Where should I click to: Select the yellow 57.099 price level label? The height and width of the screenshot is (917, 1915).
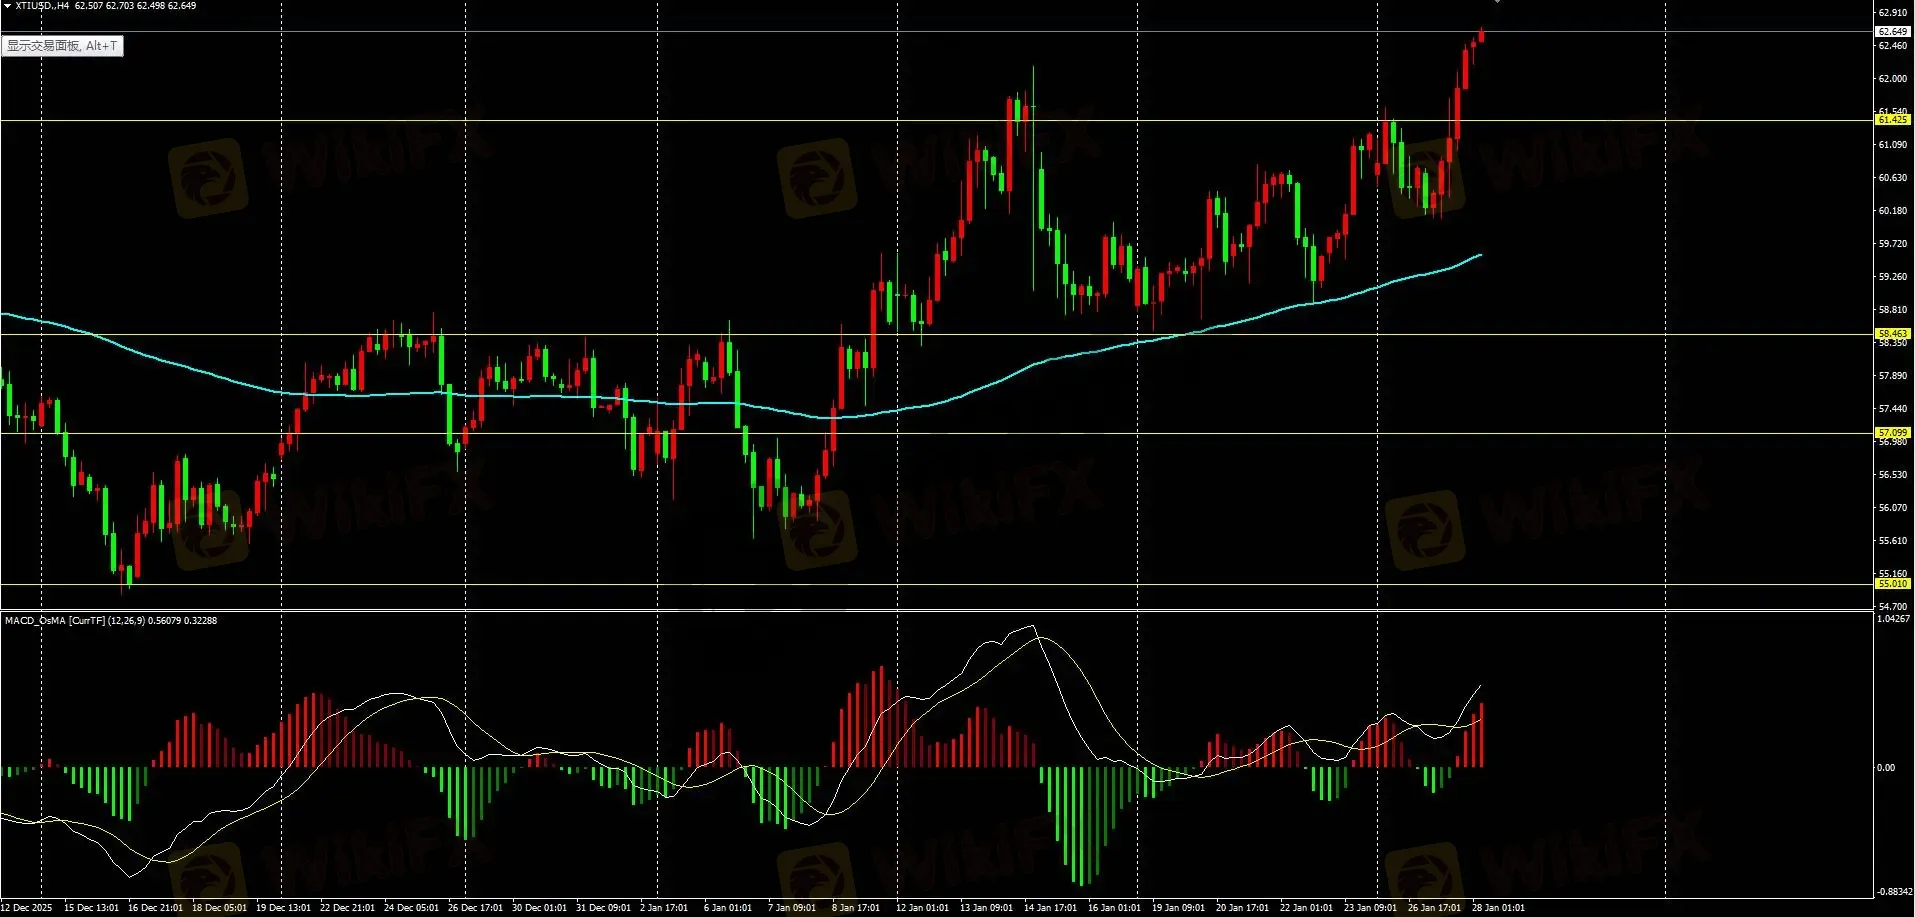pos(1892,433)
